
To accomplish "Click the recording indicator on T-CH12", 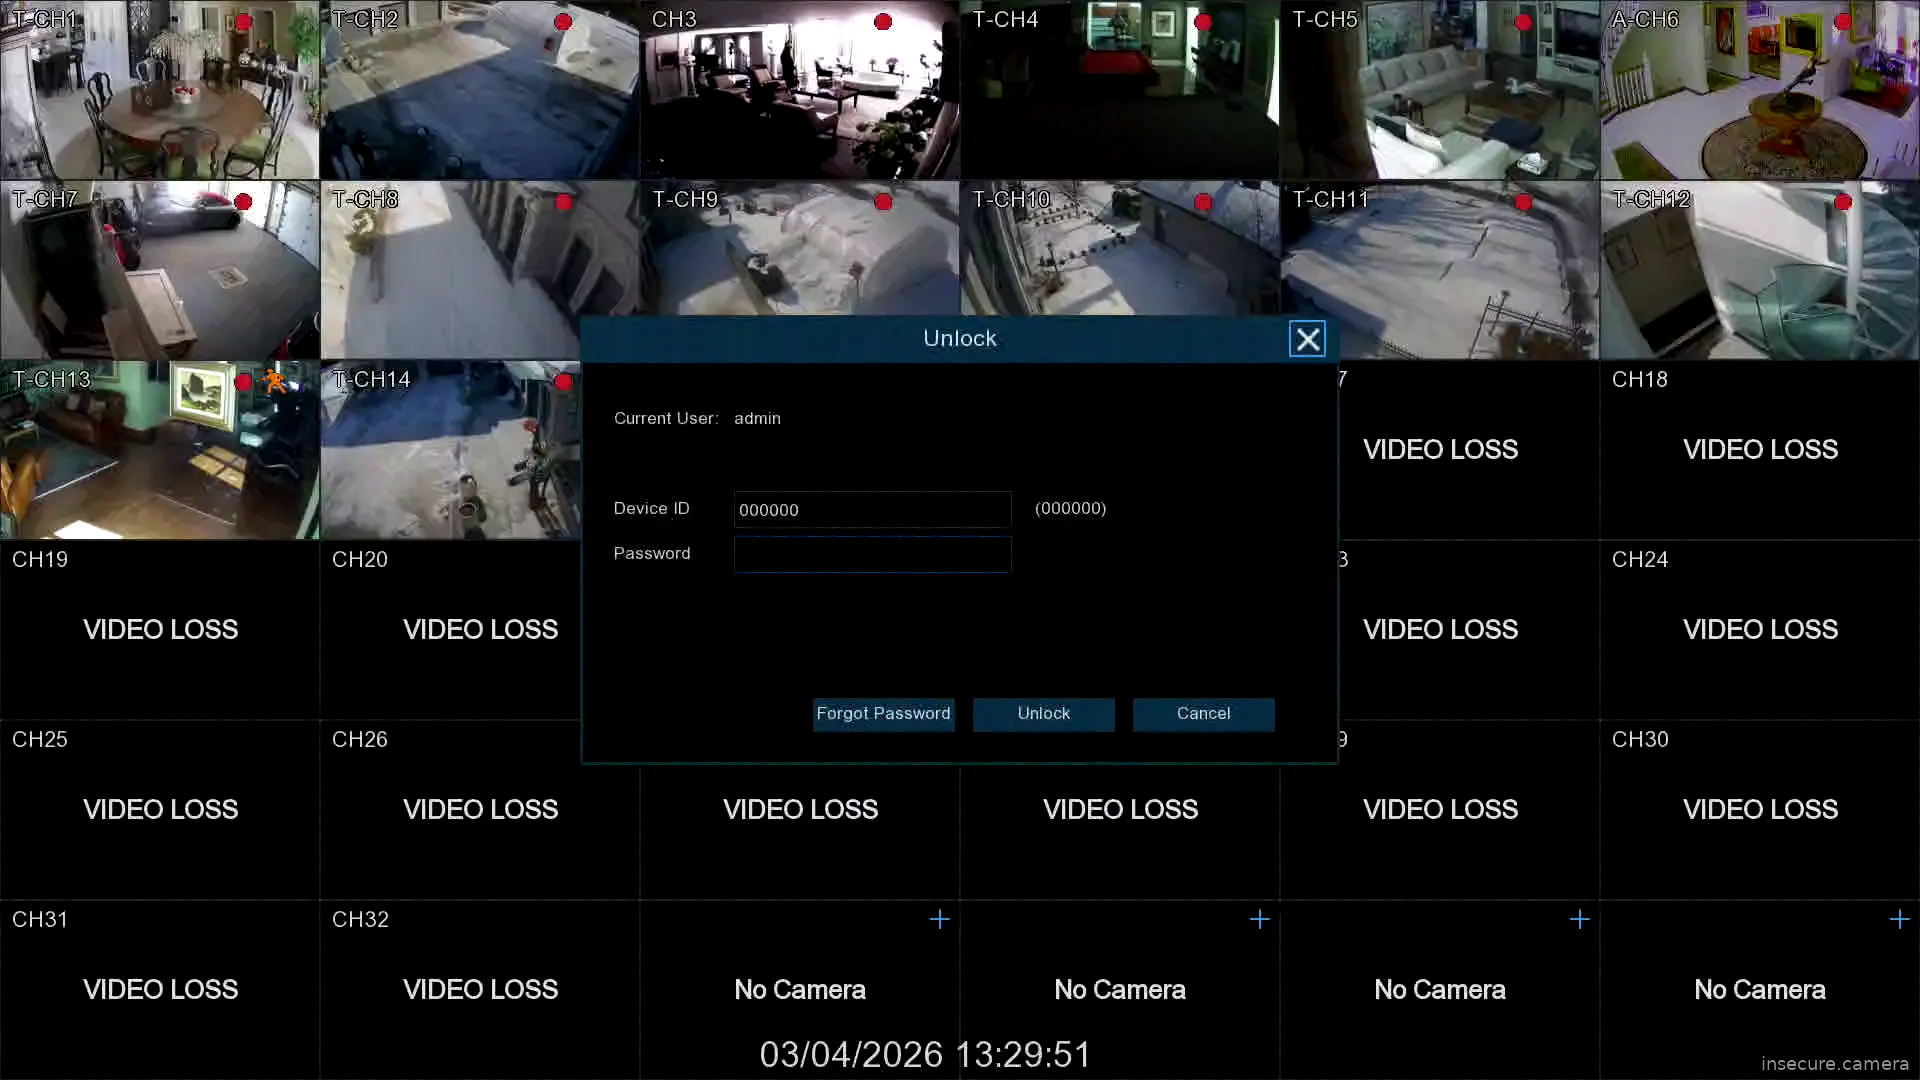I will (x=1844, y=202).
